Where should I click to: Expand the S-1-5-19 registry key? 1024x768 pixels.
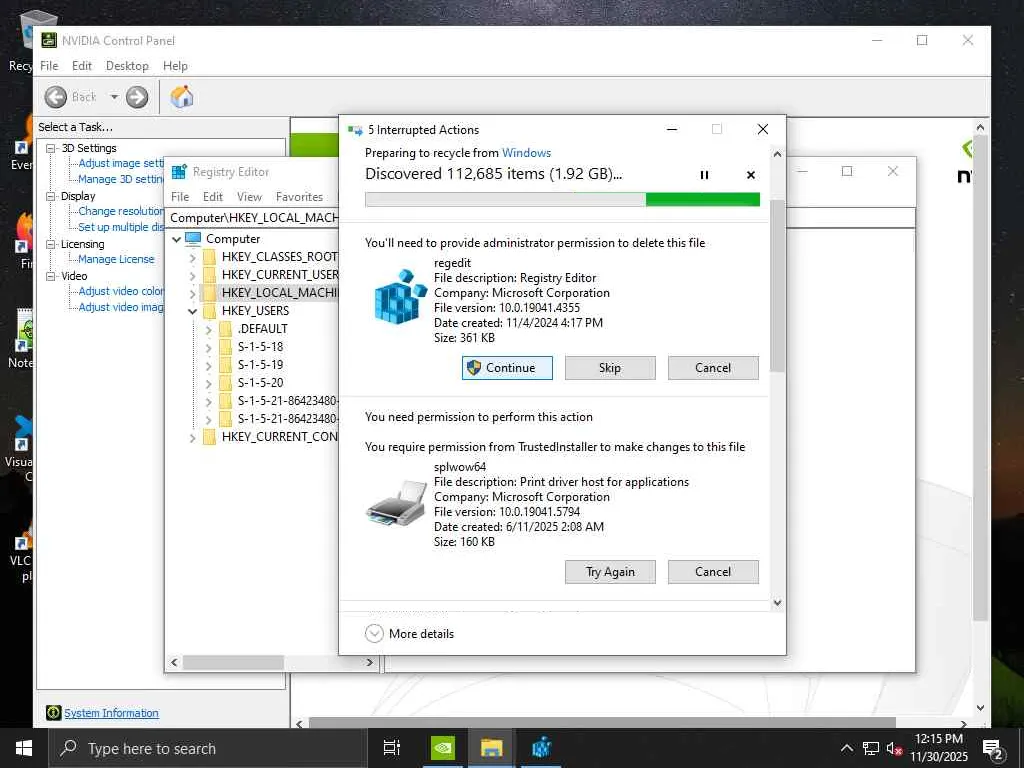(209, 365)
